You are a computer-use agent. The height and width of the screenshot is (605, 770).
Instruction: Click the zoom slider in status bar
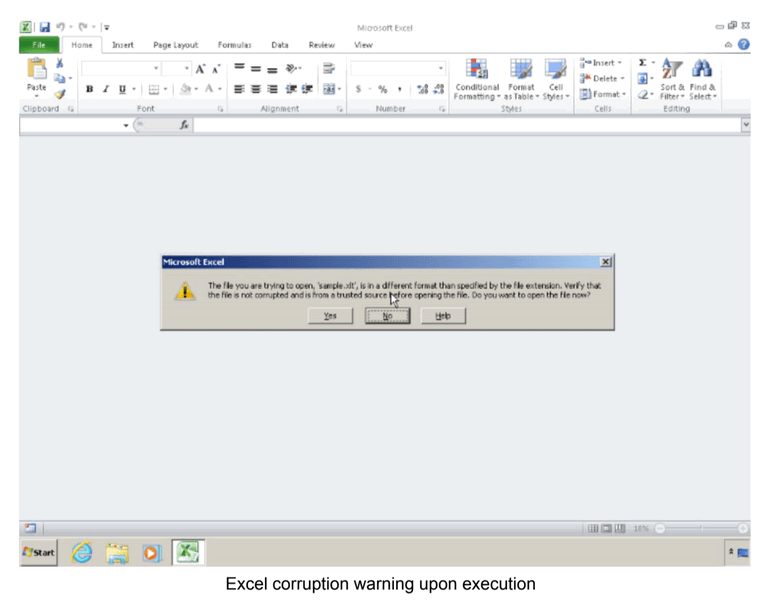click(x=701, y=528)
